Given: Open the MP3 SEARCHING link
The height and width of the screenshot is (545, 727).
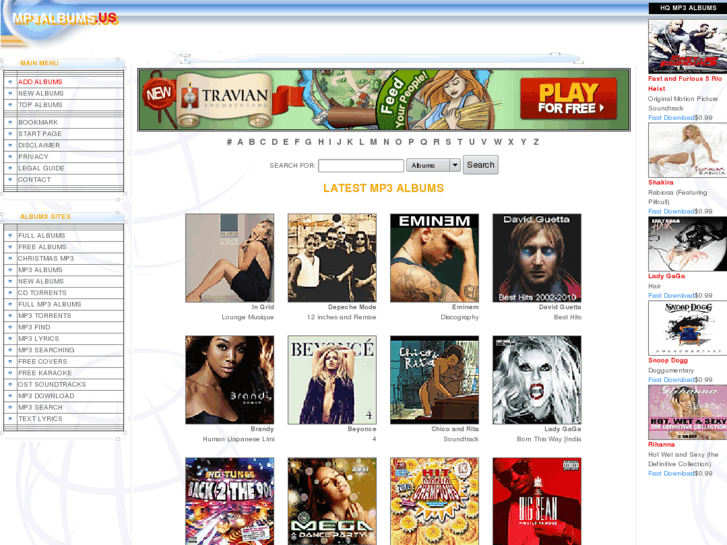Looking at the screenshot, I should [x=46, y=350].
